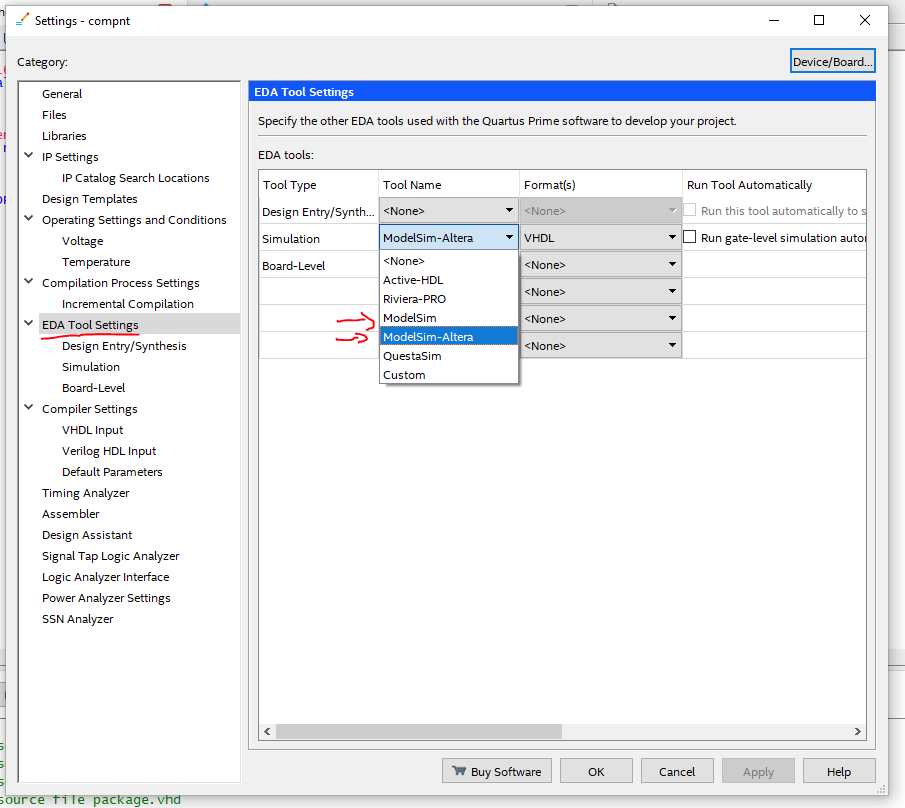This screenshot has height=808, width=905.
Task: Pick Active-HDL simulation tool option
Action: pos(412,280)
